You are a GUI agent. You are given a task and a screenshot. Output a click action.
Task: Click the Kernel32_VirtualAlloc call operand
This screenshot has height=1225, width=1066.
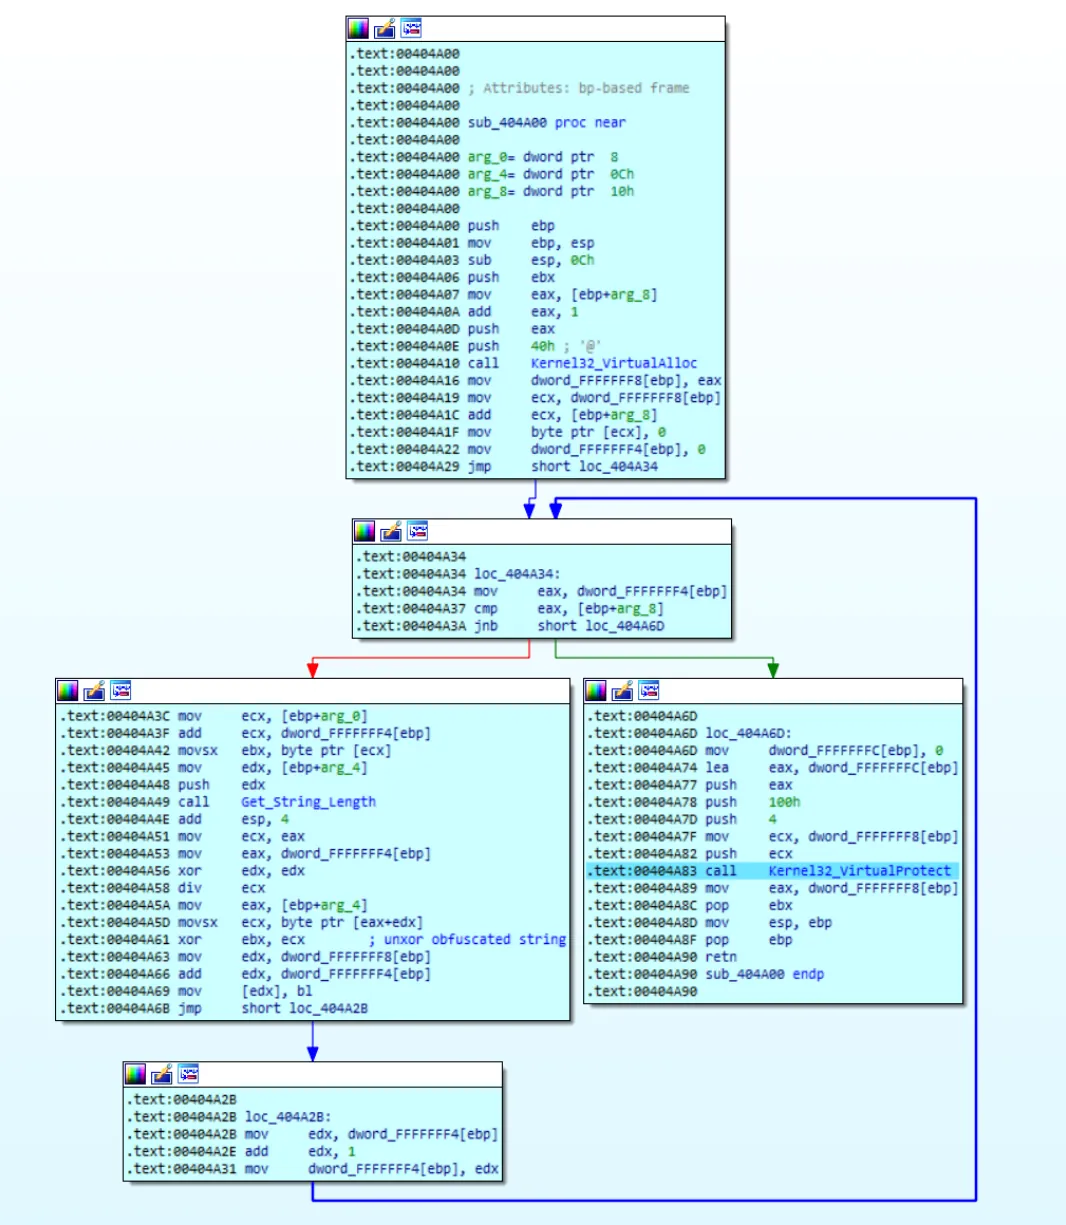(x=614, y=363)
